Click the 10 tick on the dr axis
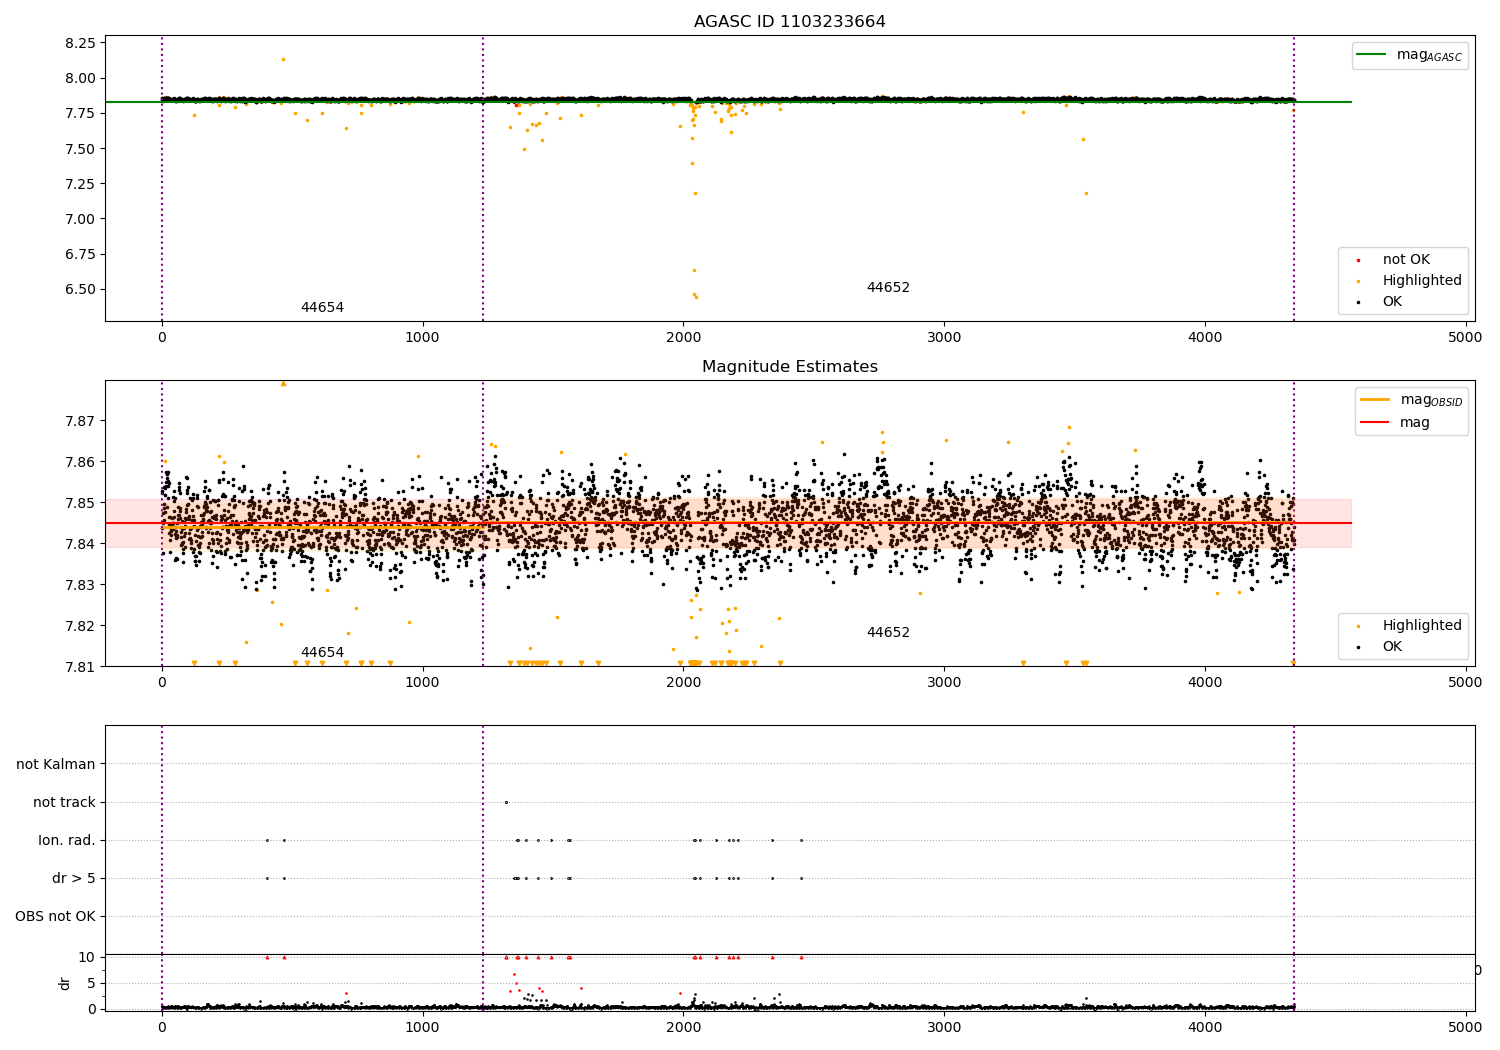 87,957
